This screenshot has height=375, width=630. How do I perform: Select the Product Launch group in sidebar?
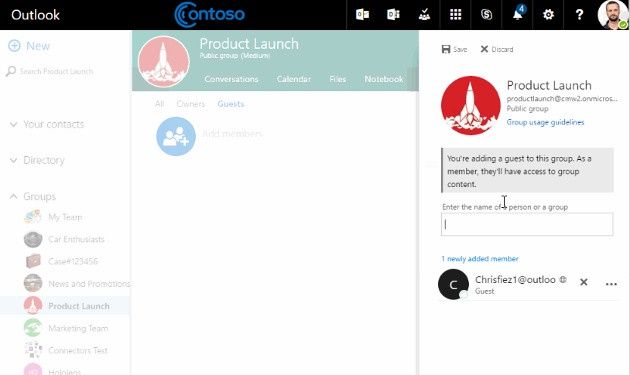pyautogui.click(x=66, y=306)
